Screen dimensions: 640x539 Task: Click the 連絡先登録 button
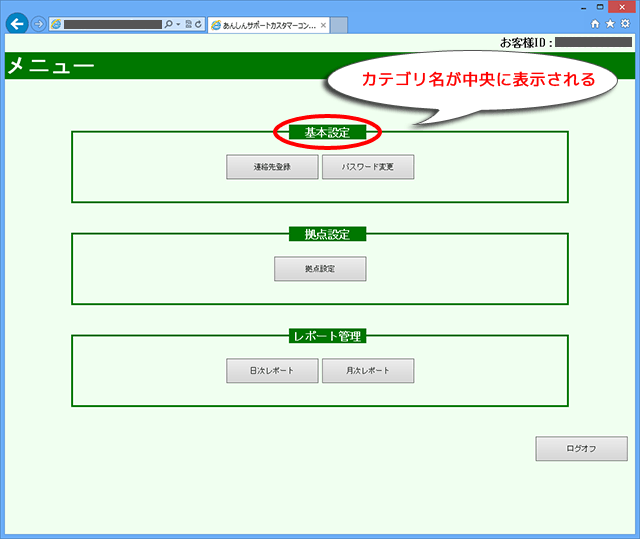272,167
